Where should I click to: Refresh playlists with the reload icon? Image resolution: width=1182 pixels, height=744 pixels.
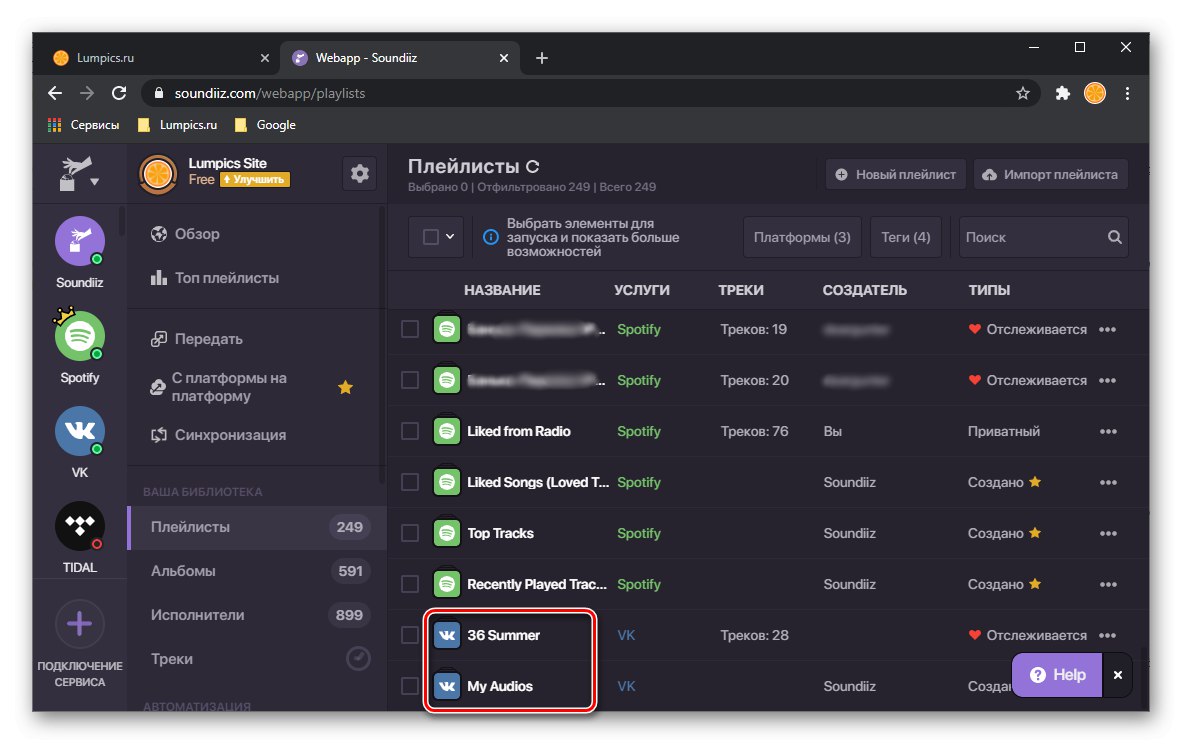pos(533,167)
